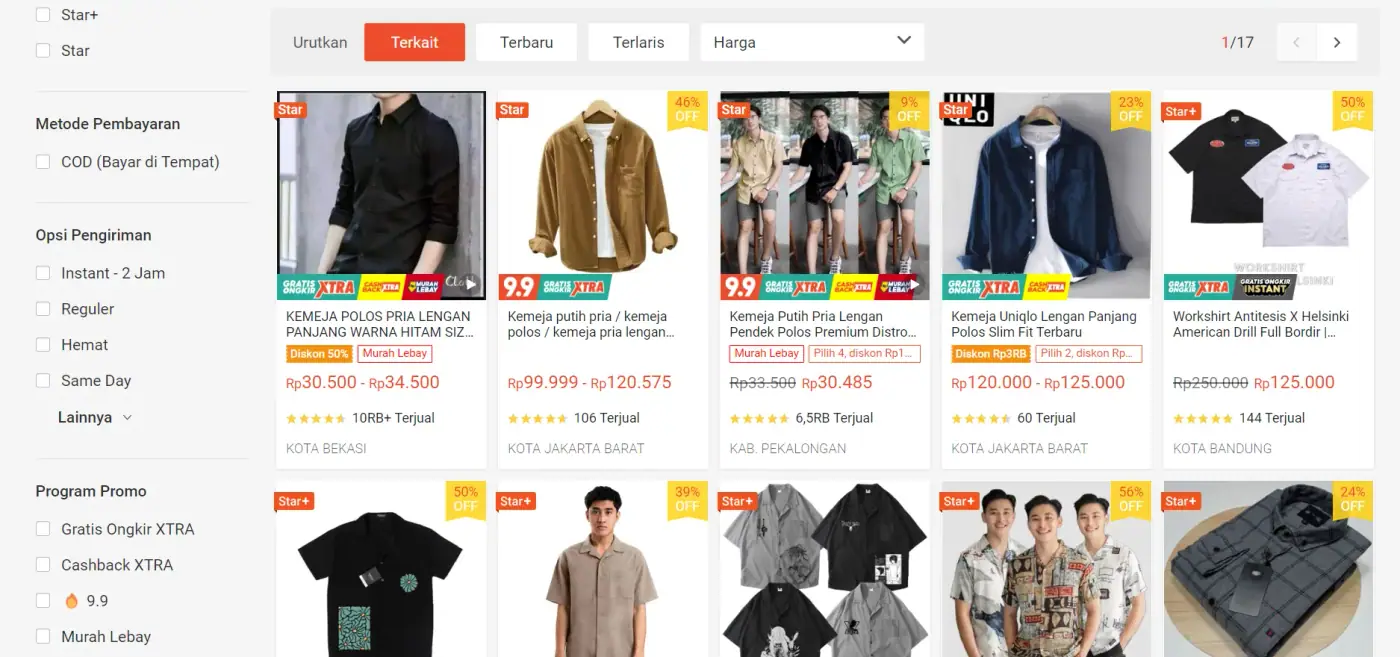The width and height of the screenshot is (1400, 657).
Task: Click Star badge on brown corduroy shirt product
Action: point(512,110)
